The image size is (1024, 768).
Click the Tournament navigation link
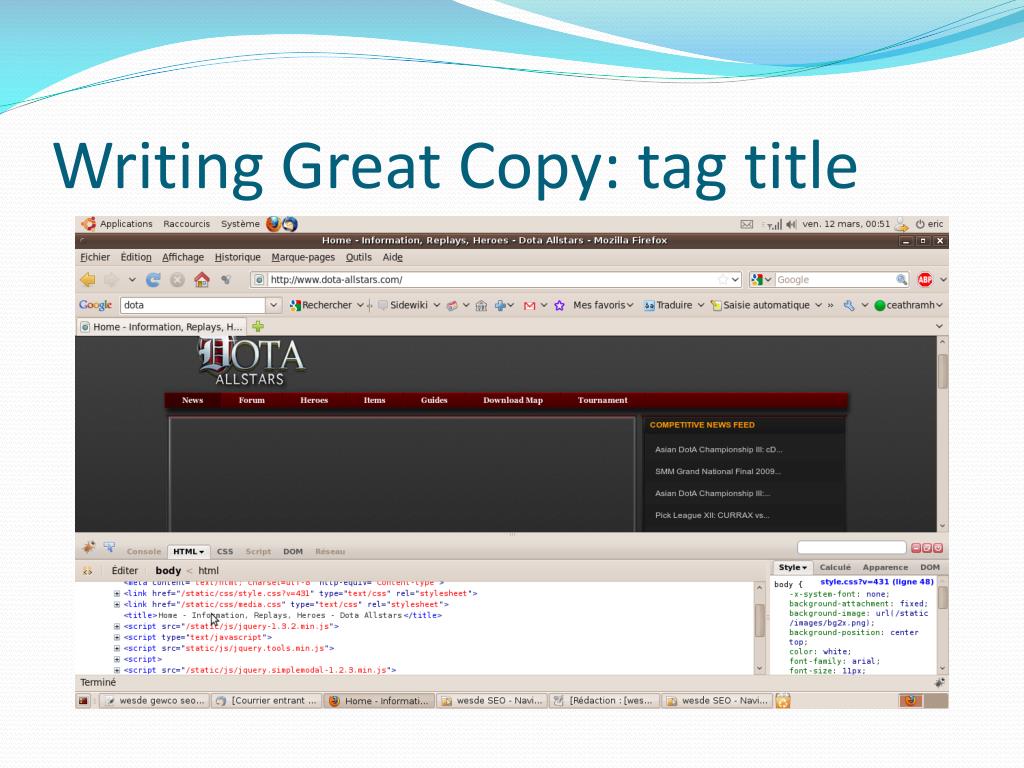[x=602, y=400]
